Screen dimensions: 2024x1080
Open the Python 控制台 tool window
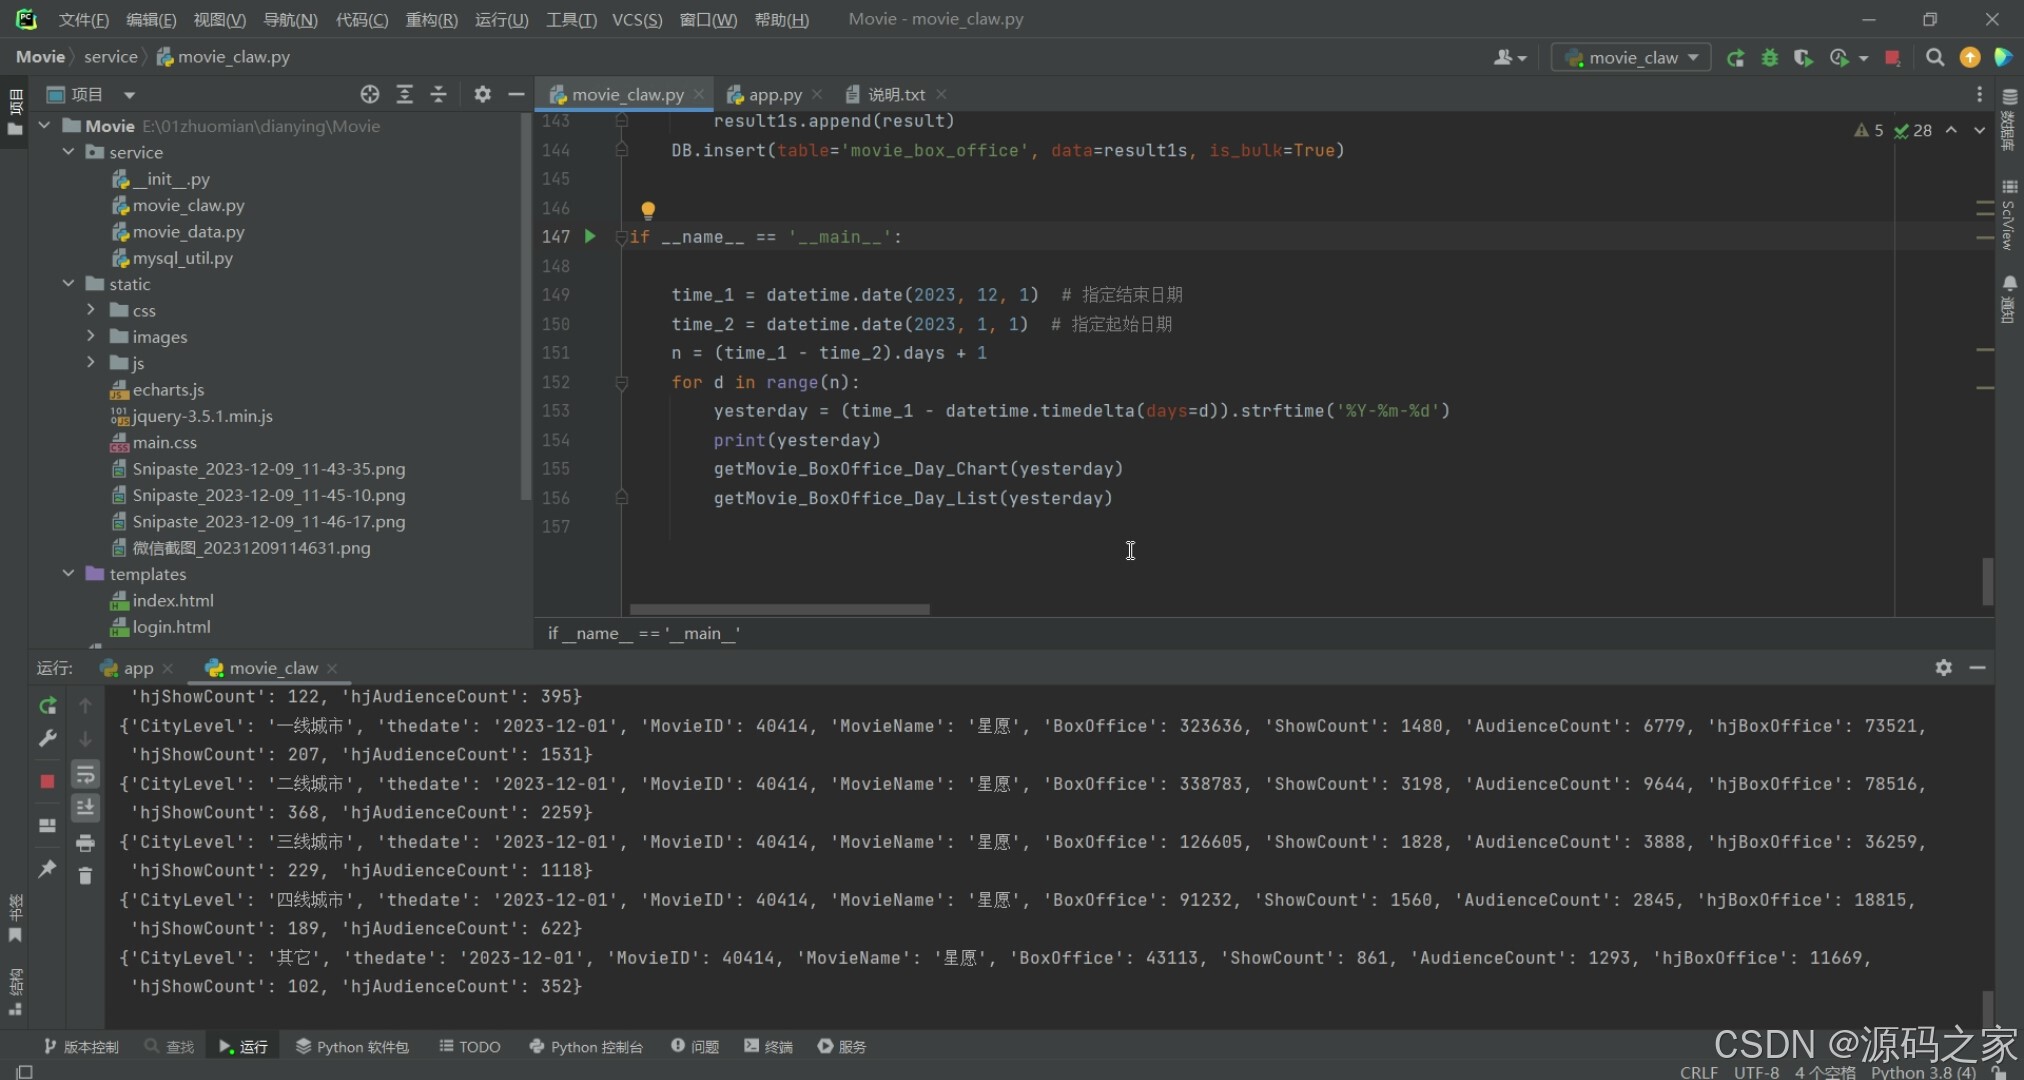pyautogui.click(x=586, y=1046)
